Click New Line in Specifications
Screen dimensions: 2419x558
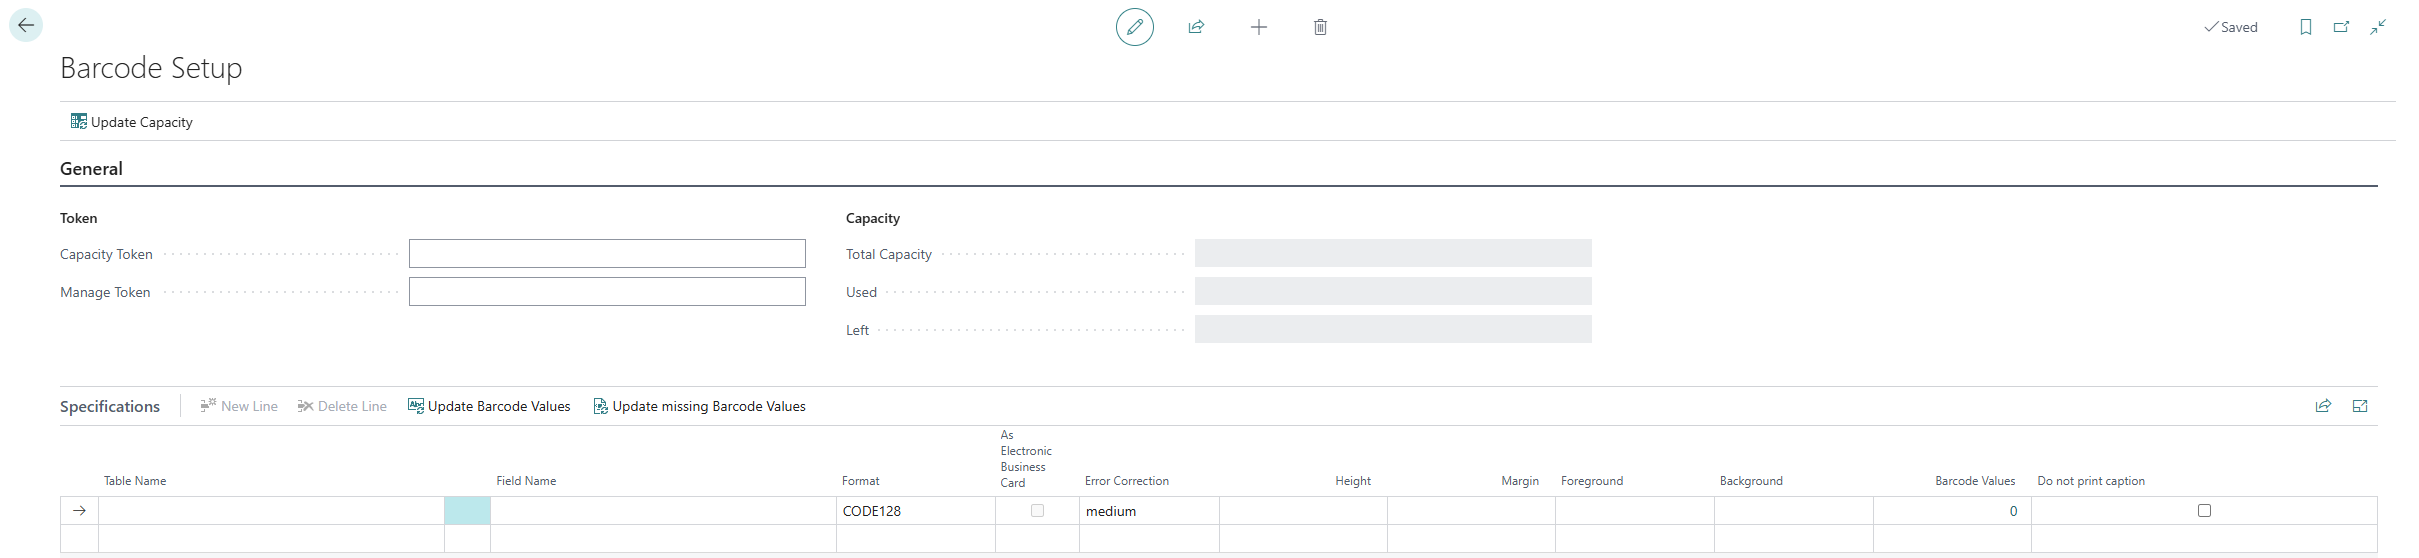239,406
